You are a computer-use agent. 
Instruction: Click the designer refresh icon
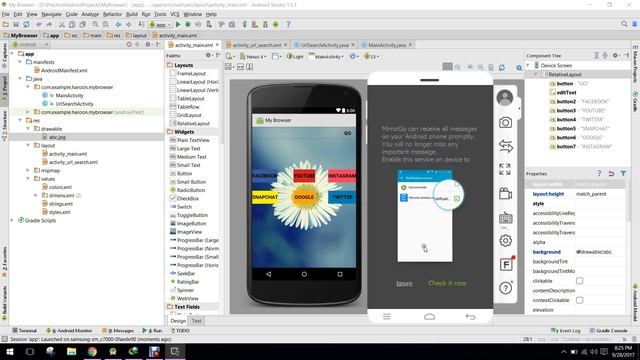pyautogui.click(x=502, y=67)
